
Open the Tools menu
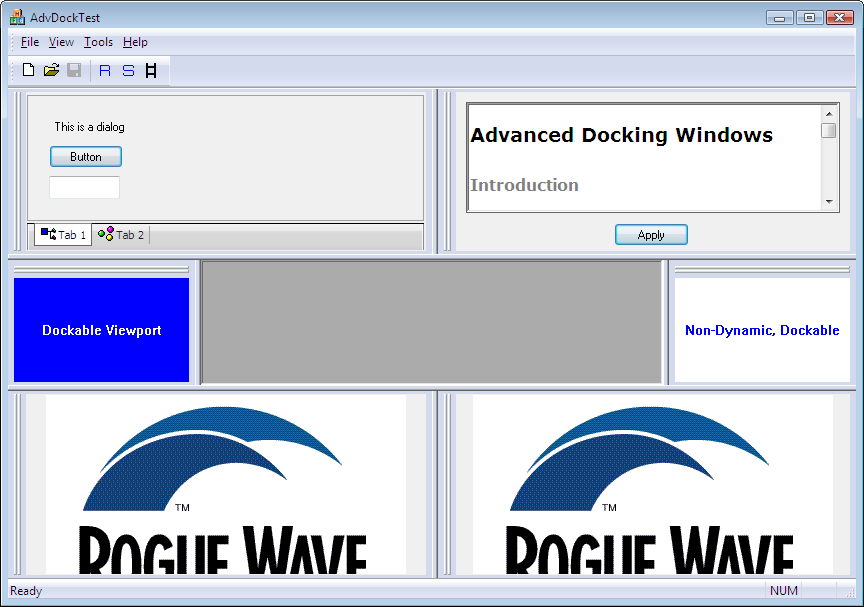tap(98, 42)
